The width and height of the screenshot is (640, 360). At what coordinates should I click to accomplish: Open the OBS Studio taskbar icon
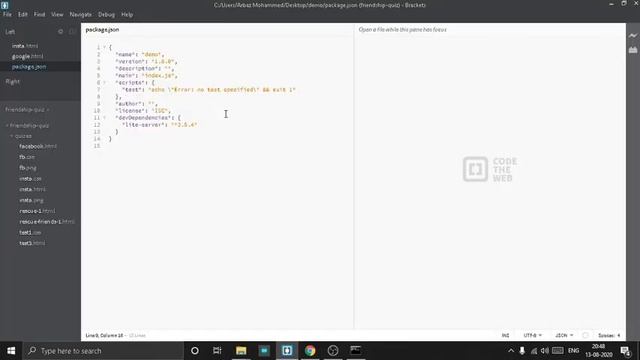333,351
